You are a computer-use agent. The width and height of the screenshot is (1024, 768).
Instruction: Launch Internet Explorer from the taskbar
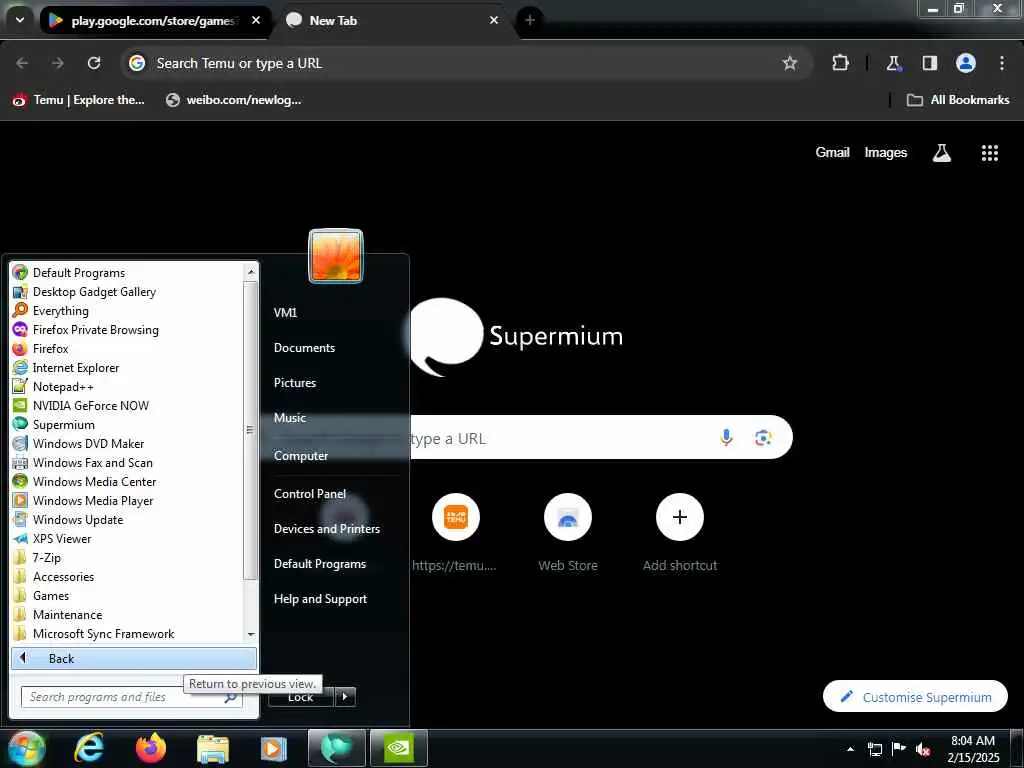pyautogui.click(x=88, y=749)
